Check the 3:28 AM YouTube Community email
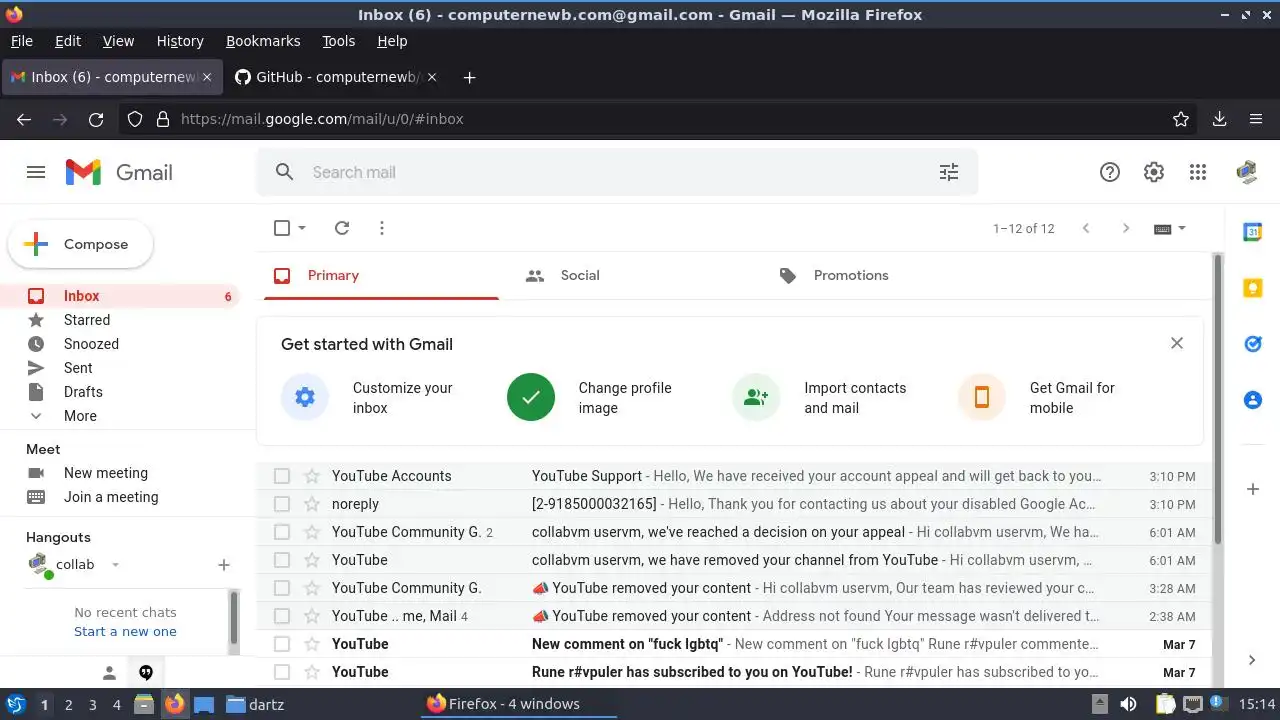Image resolution: width=1280 pixels, height=720 pixels. (282, 588)
